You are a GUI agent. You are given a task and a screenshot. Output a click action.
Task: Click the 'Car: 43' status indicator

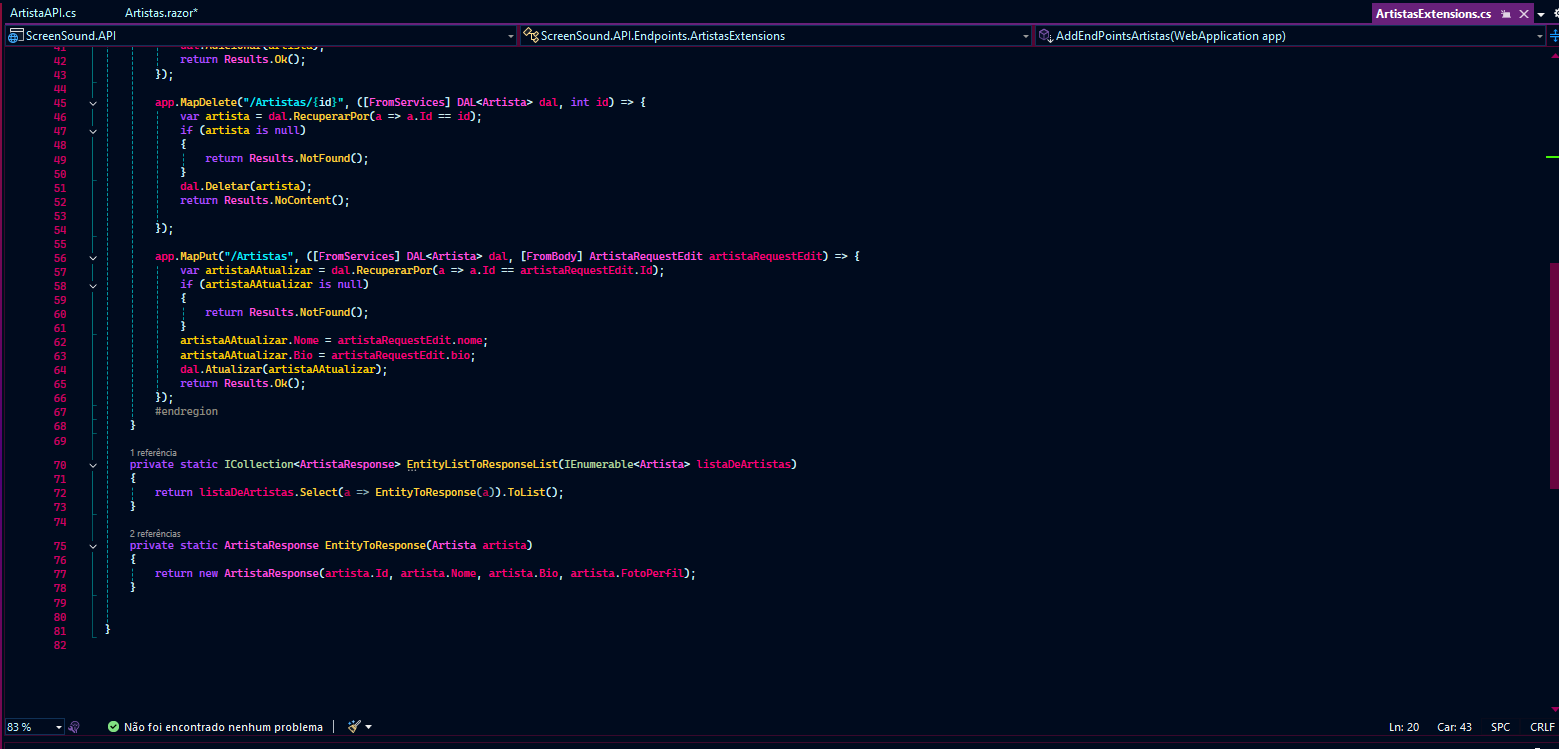pos(1455,727)
